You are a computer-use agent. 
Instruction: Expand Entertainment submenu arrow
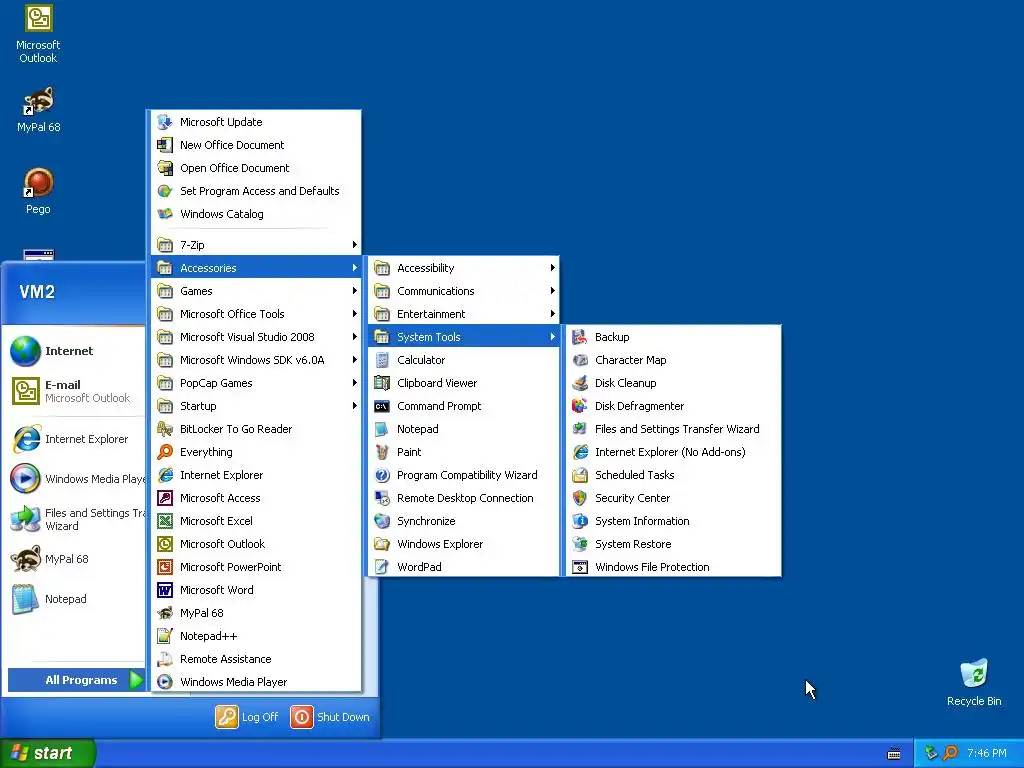point(552,313)
